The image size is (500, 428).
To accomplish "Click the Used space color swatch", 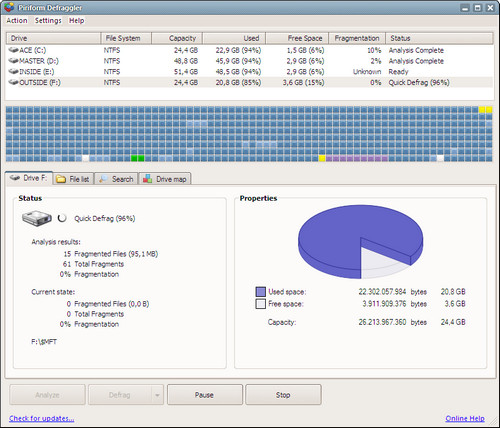I will click(261, 292).
